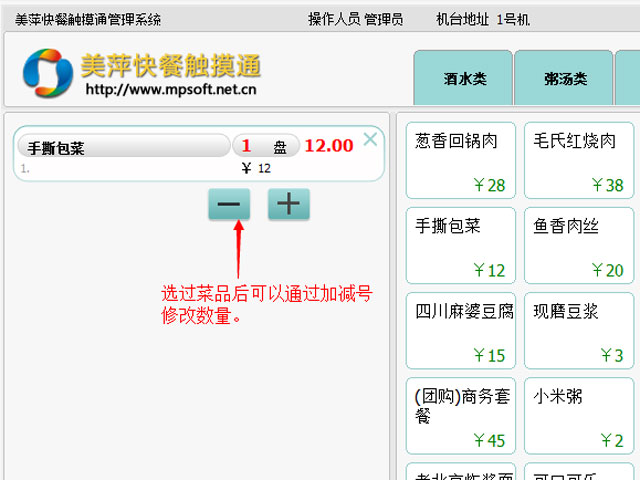Viewport: 640px width, 480px height.
Task: Add 葱香回锅肉 priced ¥28 to the order
Action: 461,161
